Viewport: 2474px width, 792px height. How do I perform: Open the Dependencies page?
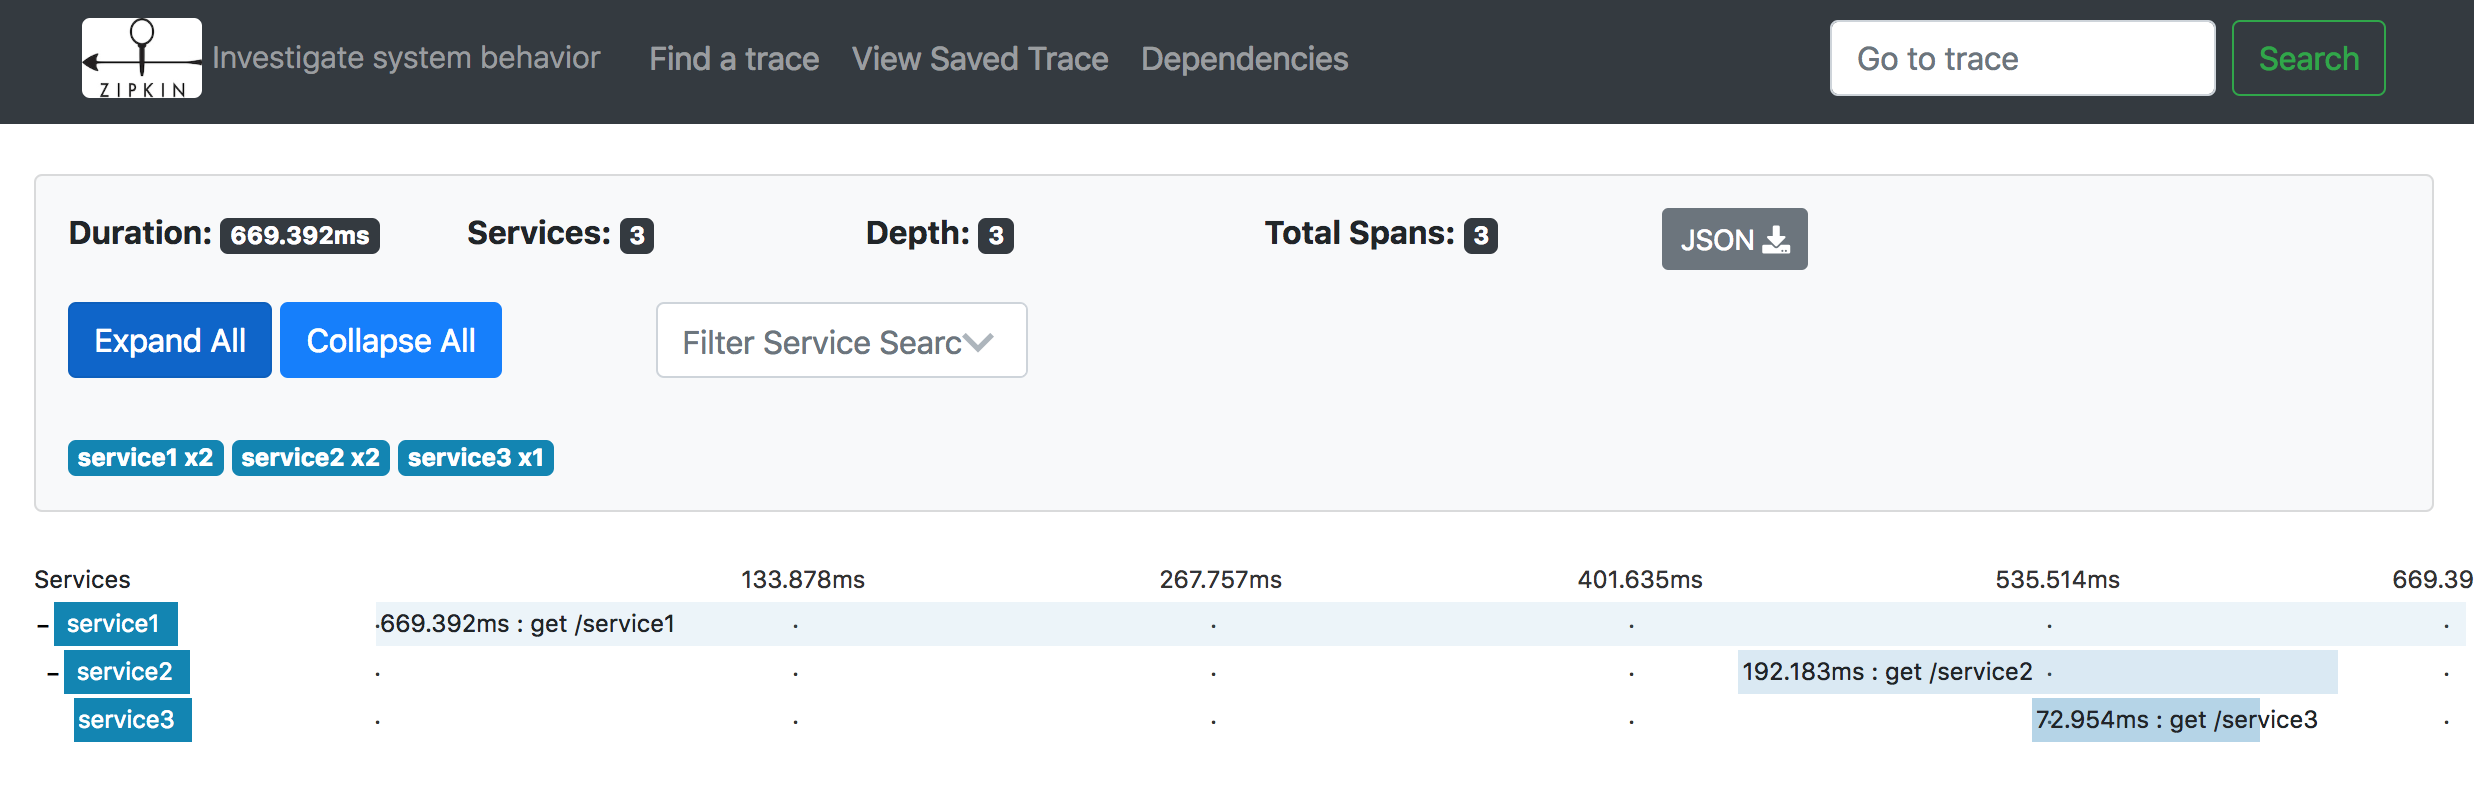pos(1245,59)
